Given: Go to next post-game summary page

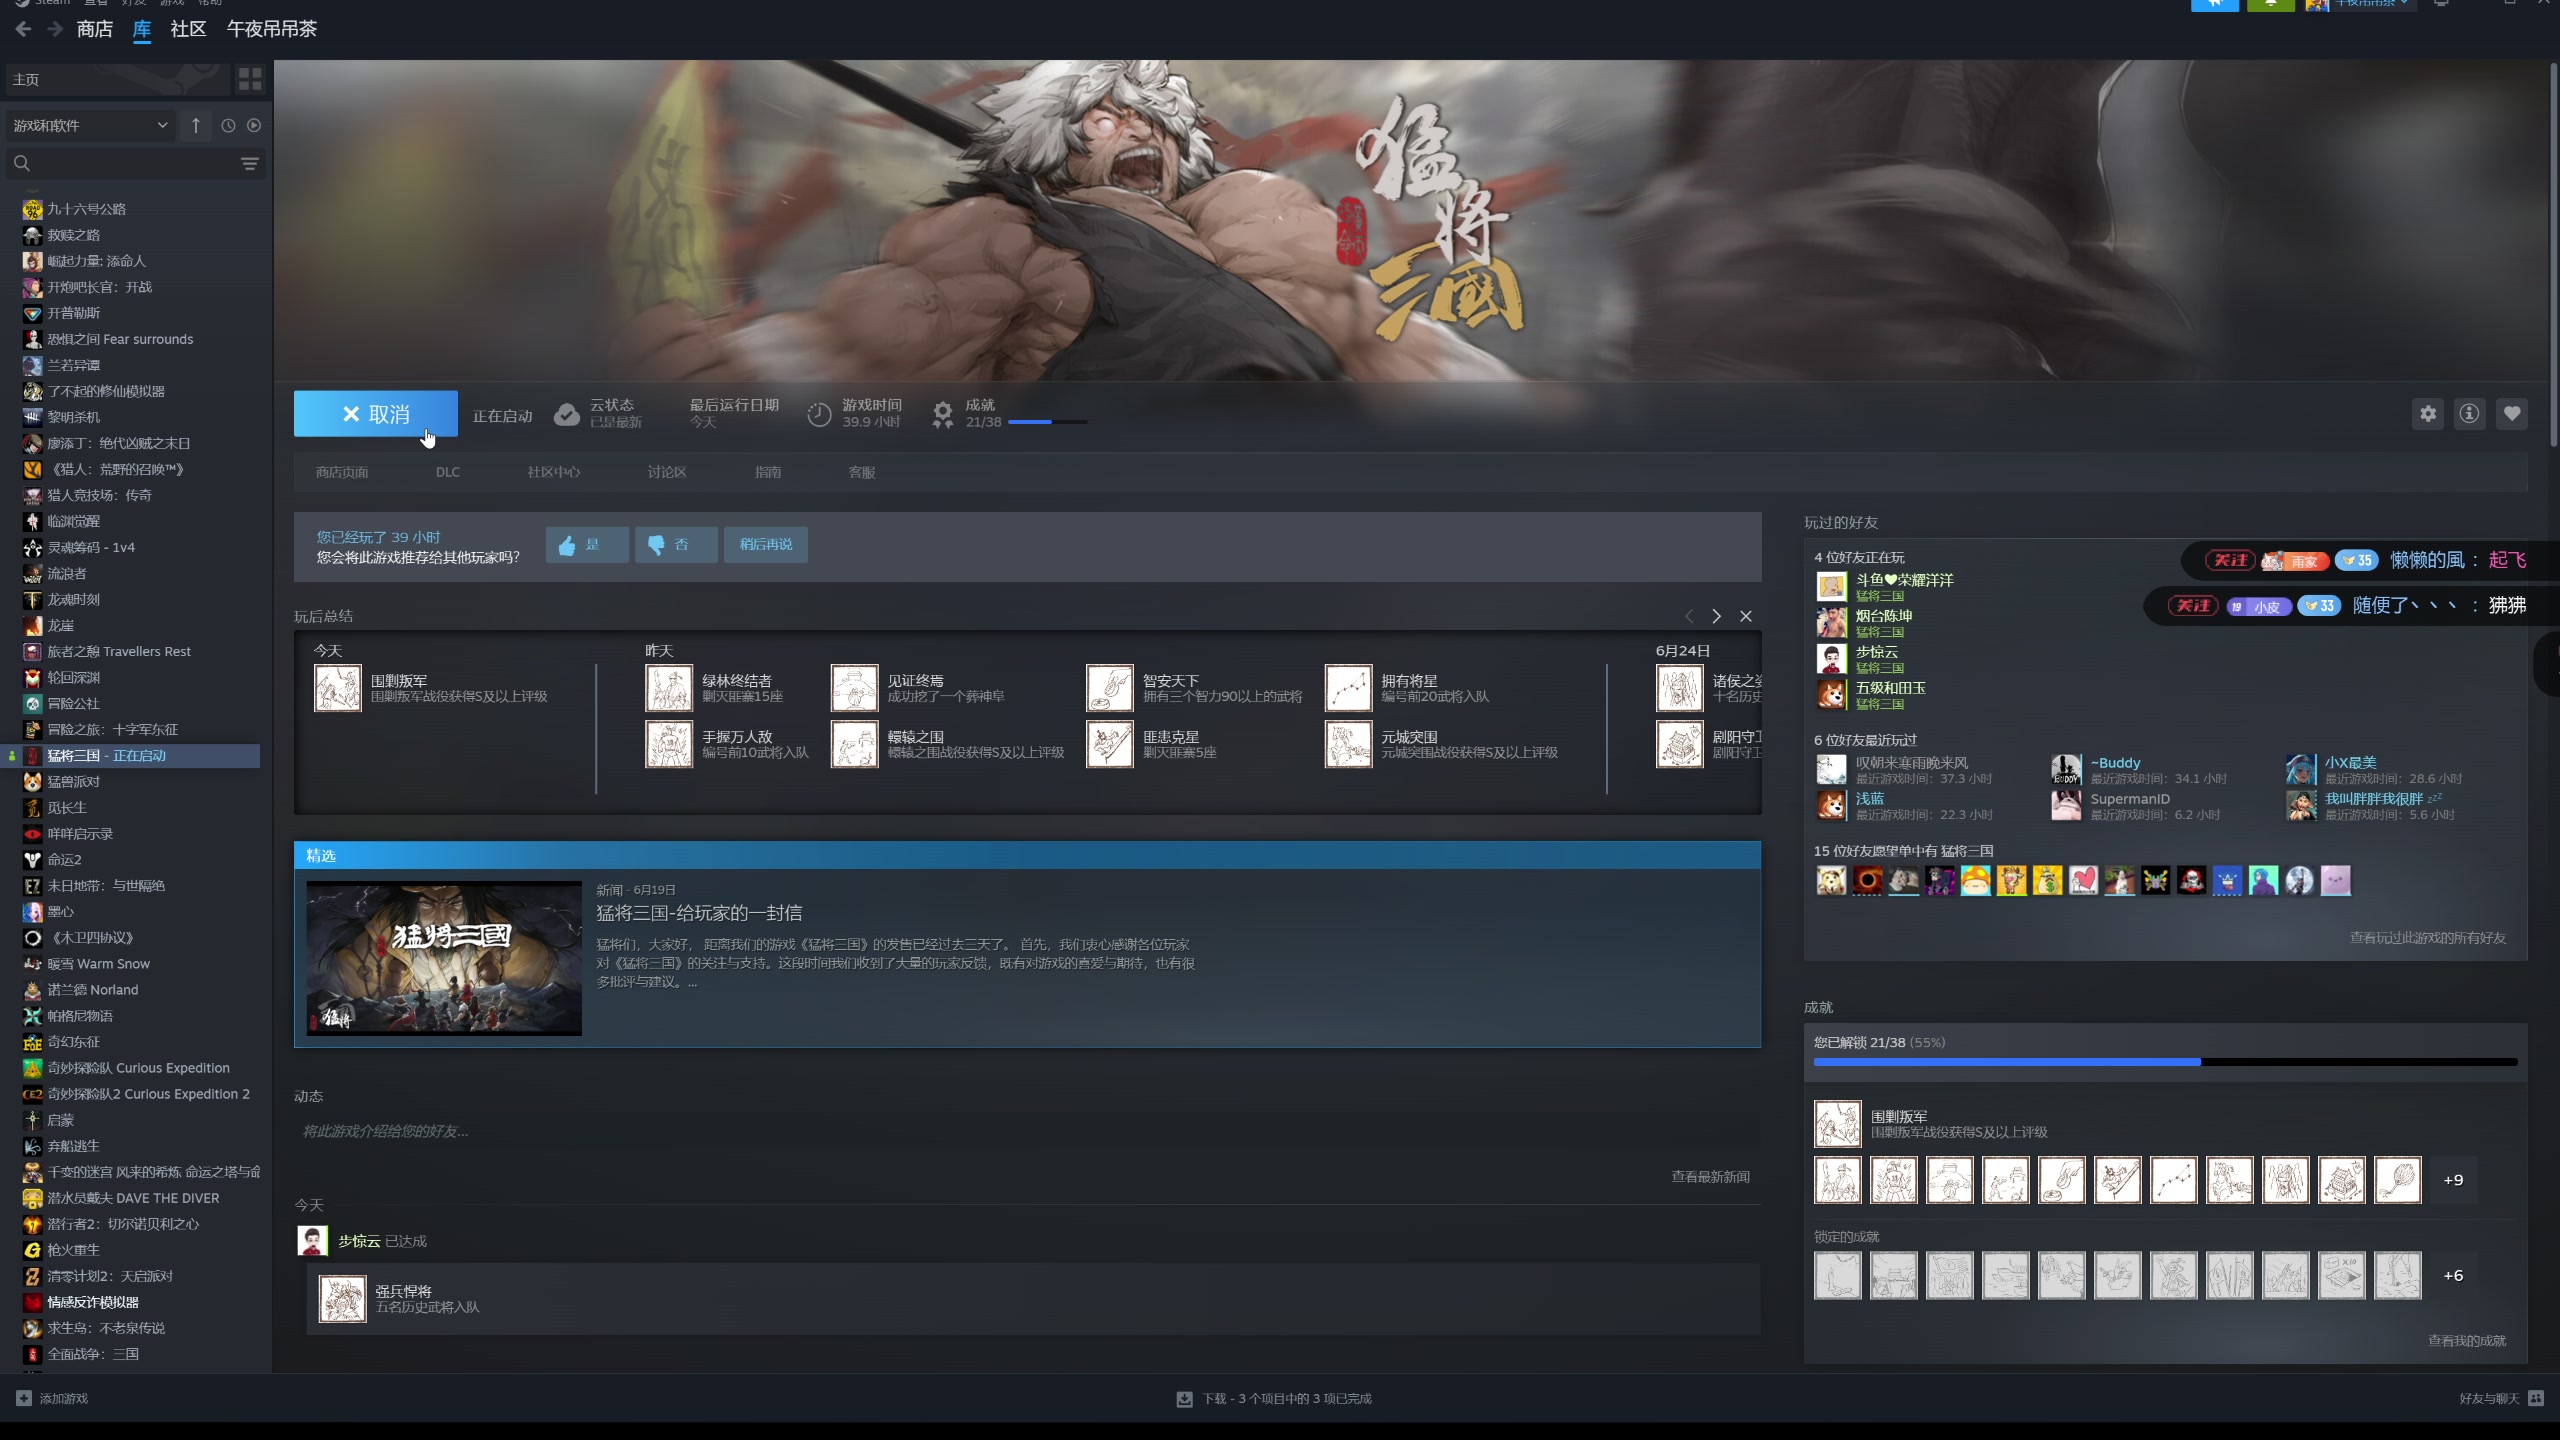Looking at the screenshot, I should tap(1716, 616).
